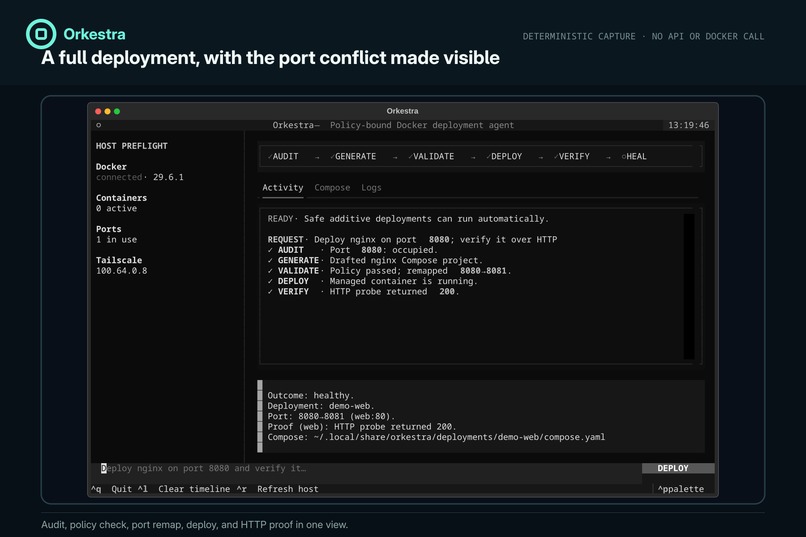Click the 'Proof (web)' summary line
The image size is (806, 537).
[x=362, y=427]
